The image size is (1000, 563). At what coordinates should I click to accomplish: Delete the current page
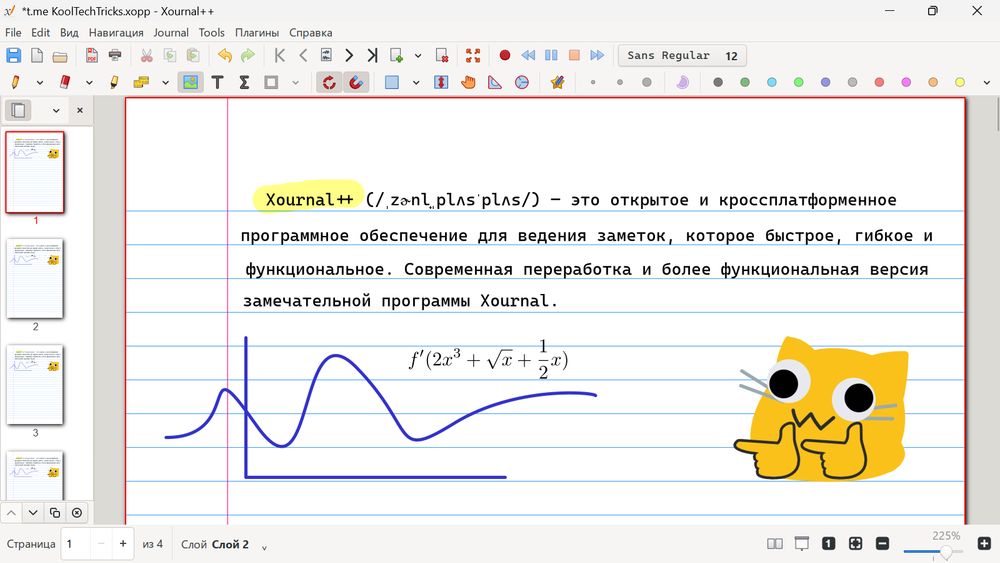[x=441, y=55]
